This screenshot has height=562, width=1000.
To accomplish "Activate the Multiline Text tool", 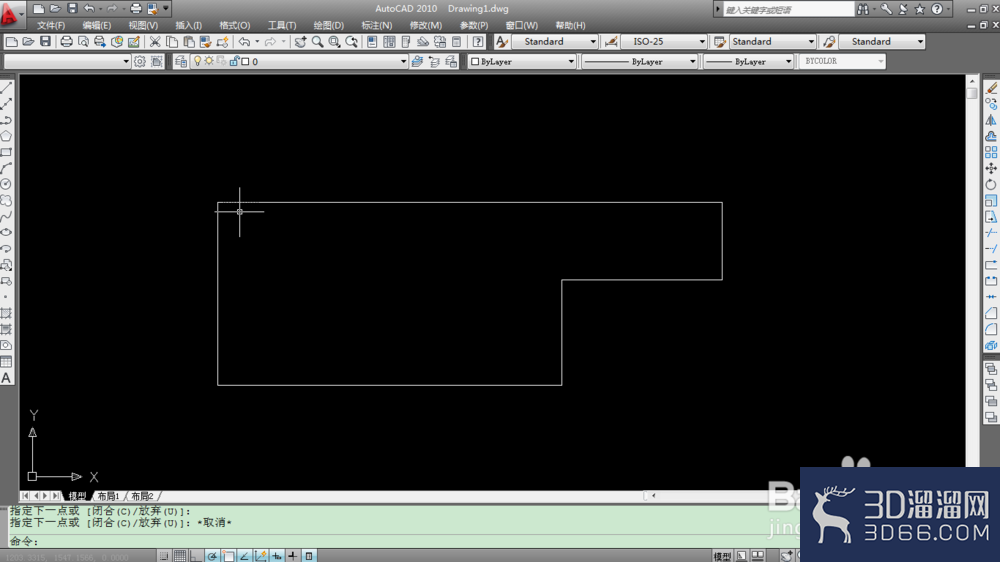I will [x=6, y=378].
